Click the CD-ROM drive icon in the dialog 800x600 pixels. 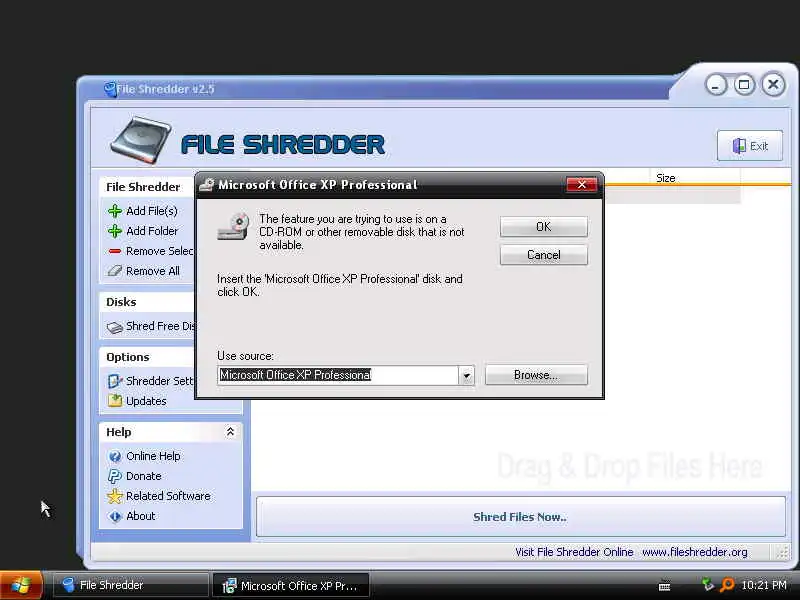tap(233, 227)
